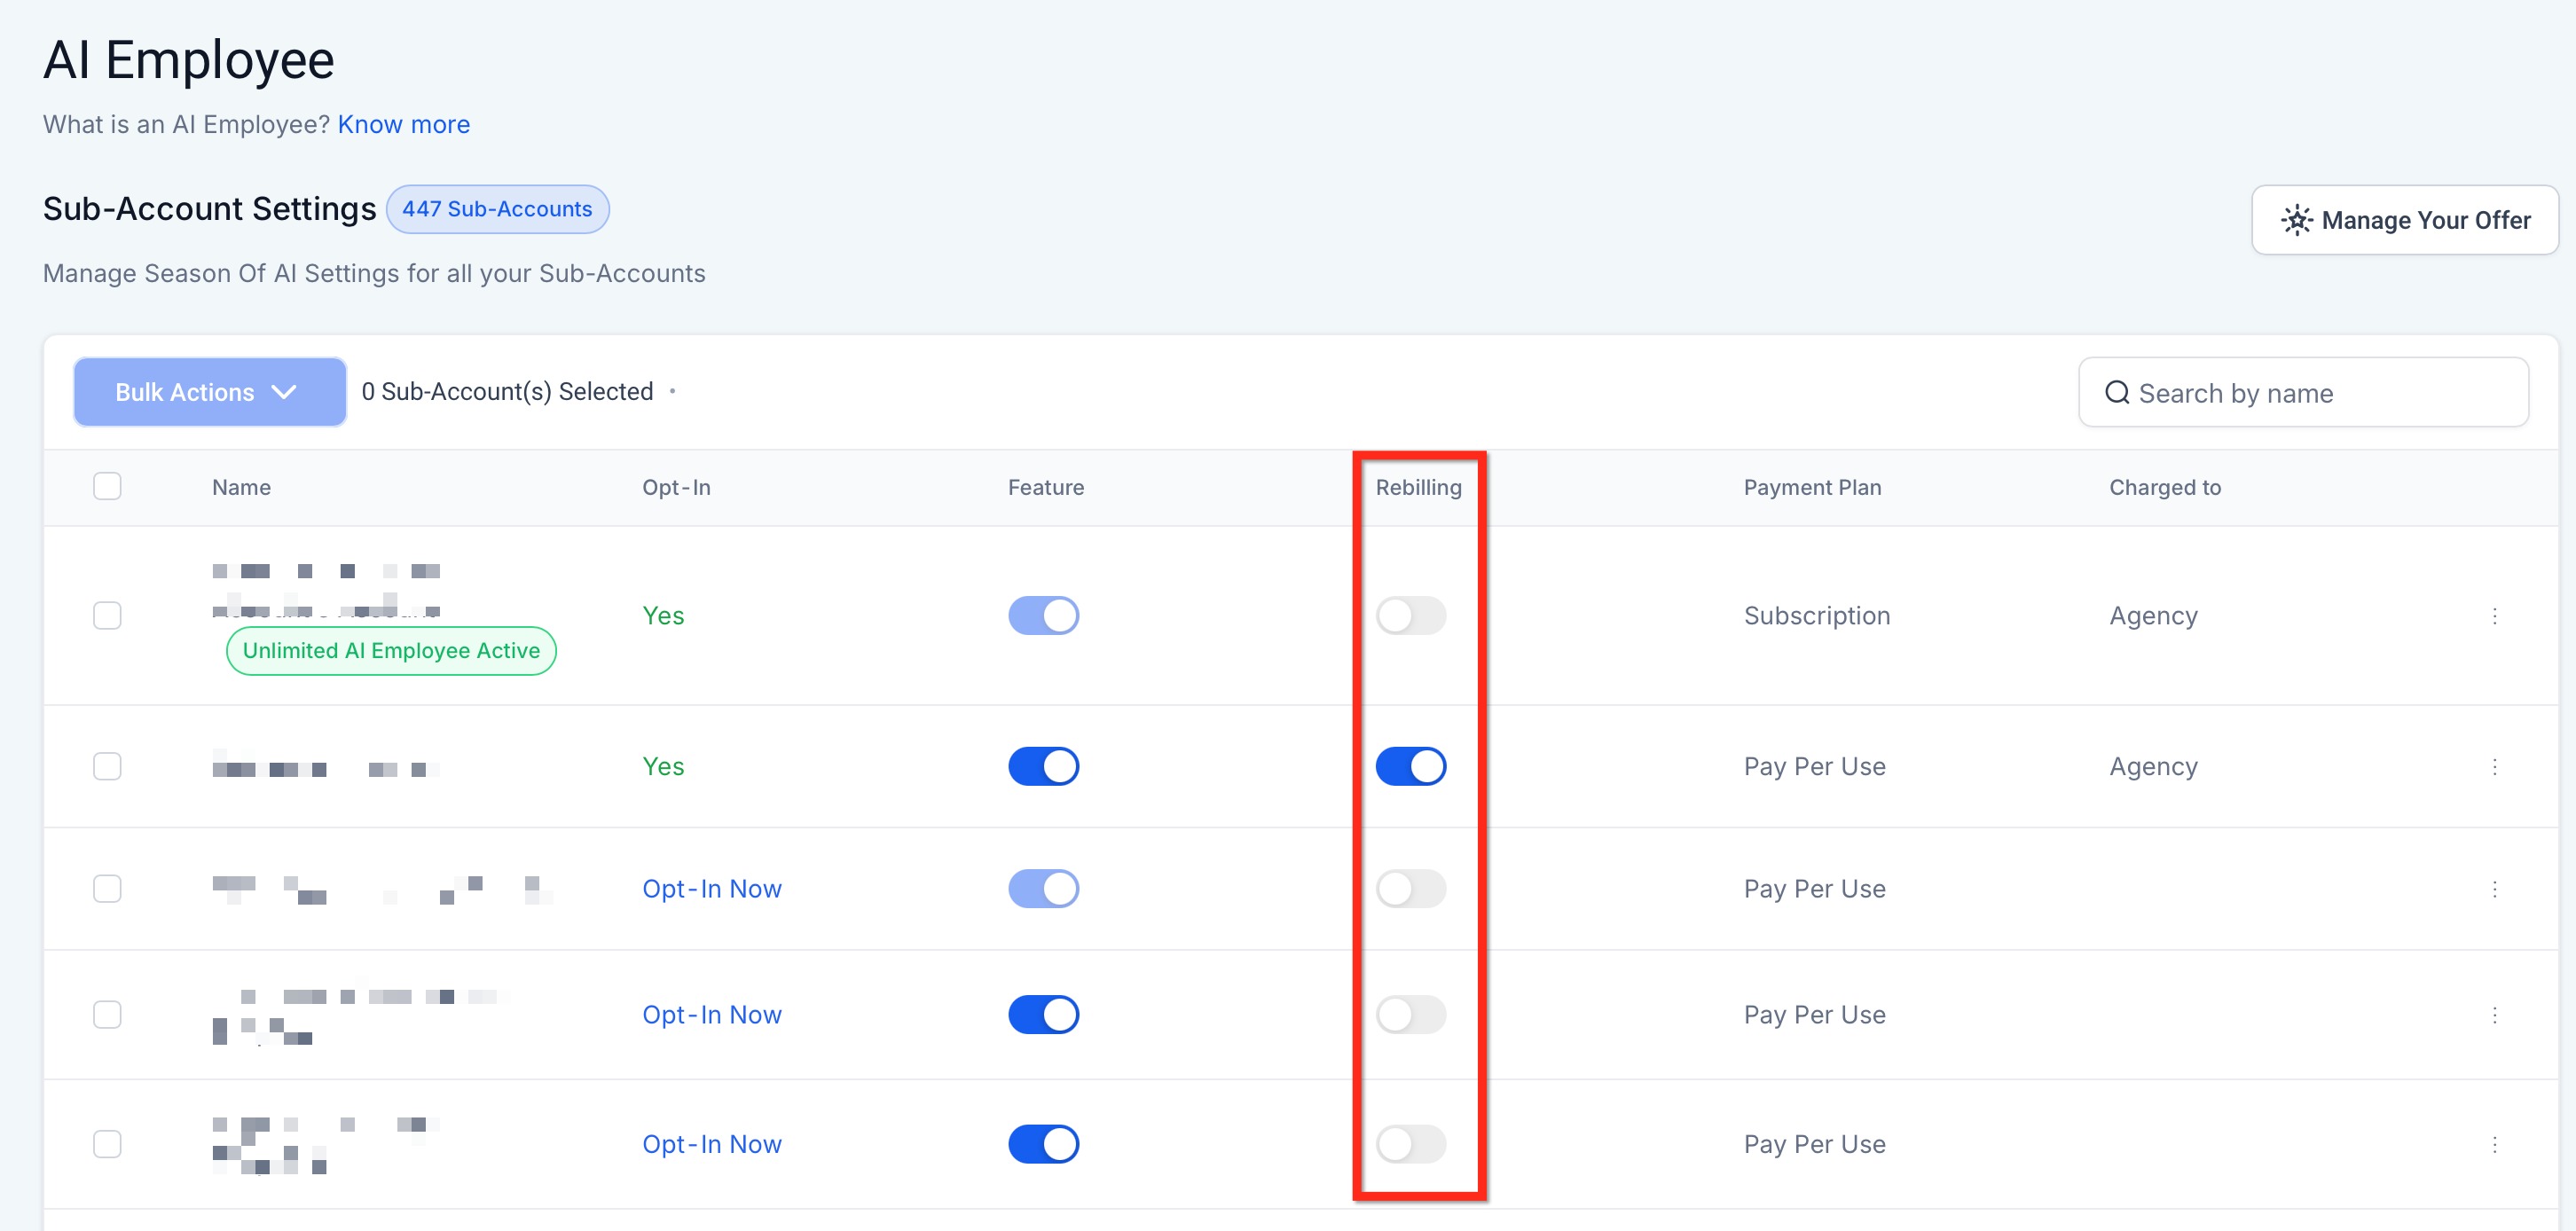2576x1231 pixels.
Task: Click the Bulk Actions chevron arrow
Action: point(284,392)
